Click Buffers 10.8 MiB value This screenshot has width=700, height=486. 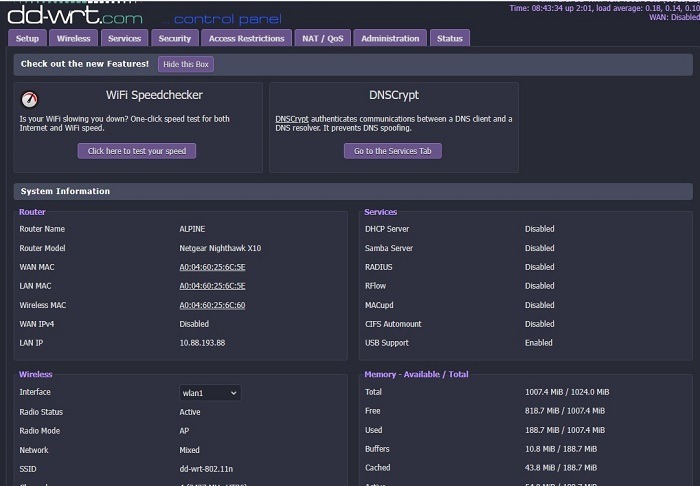tap(561, 449)
